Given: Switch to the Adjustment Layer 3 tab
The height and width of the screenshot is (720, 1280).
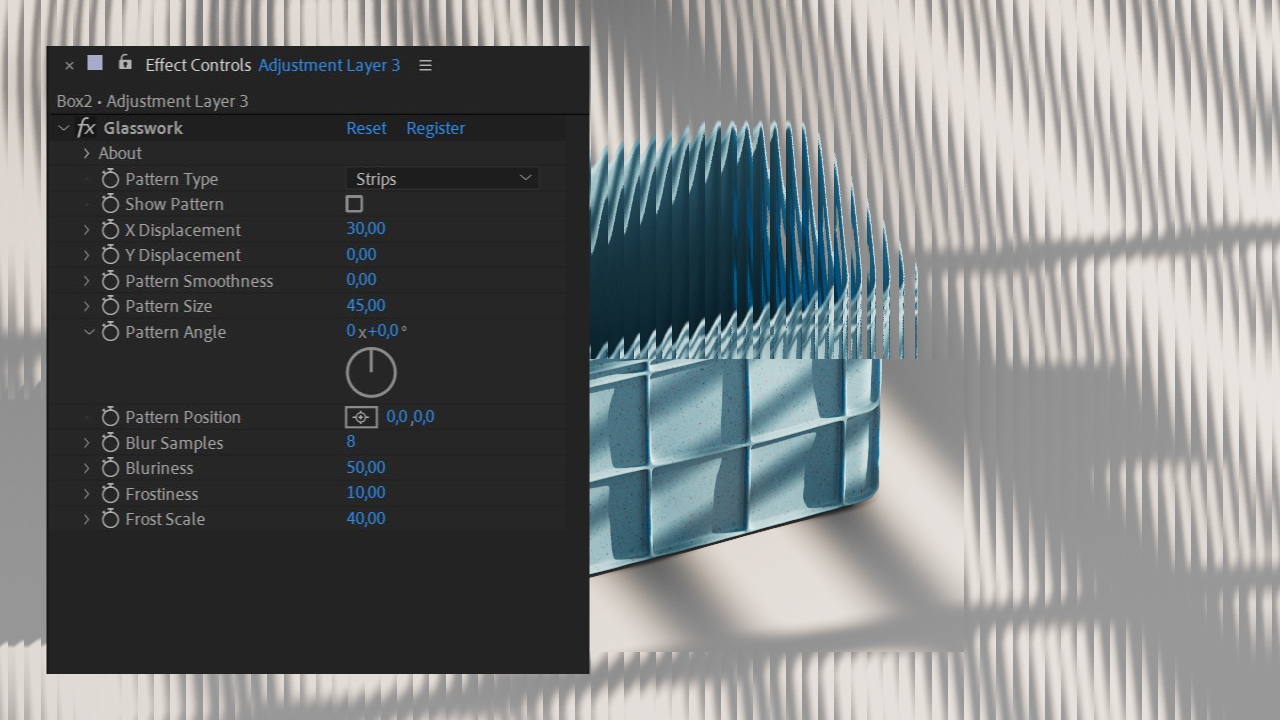Looking at the screenshot, I should [x=329, y=65].
